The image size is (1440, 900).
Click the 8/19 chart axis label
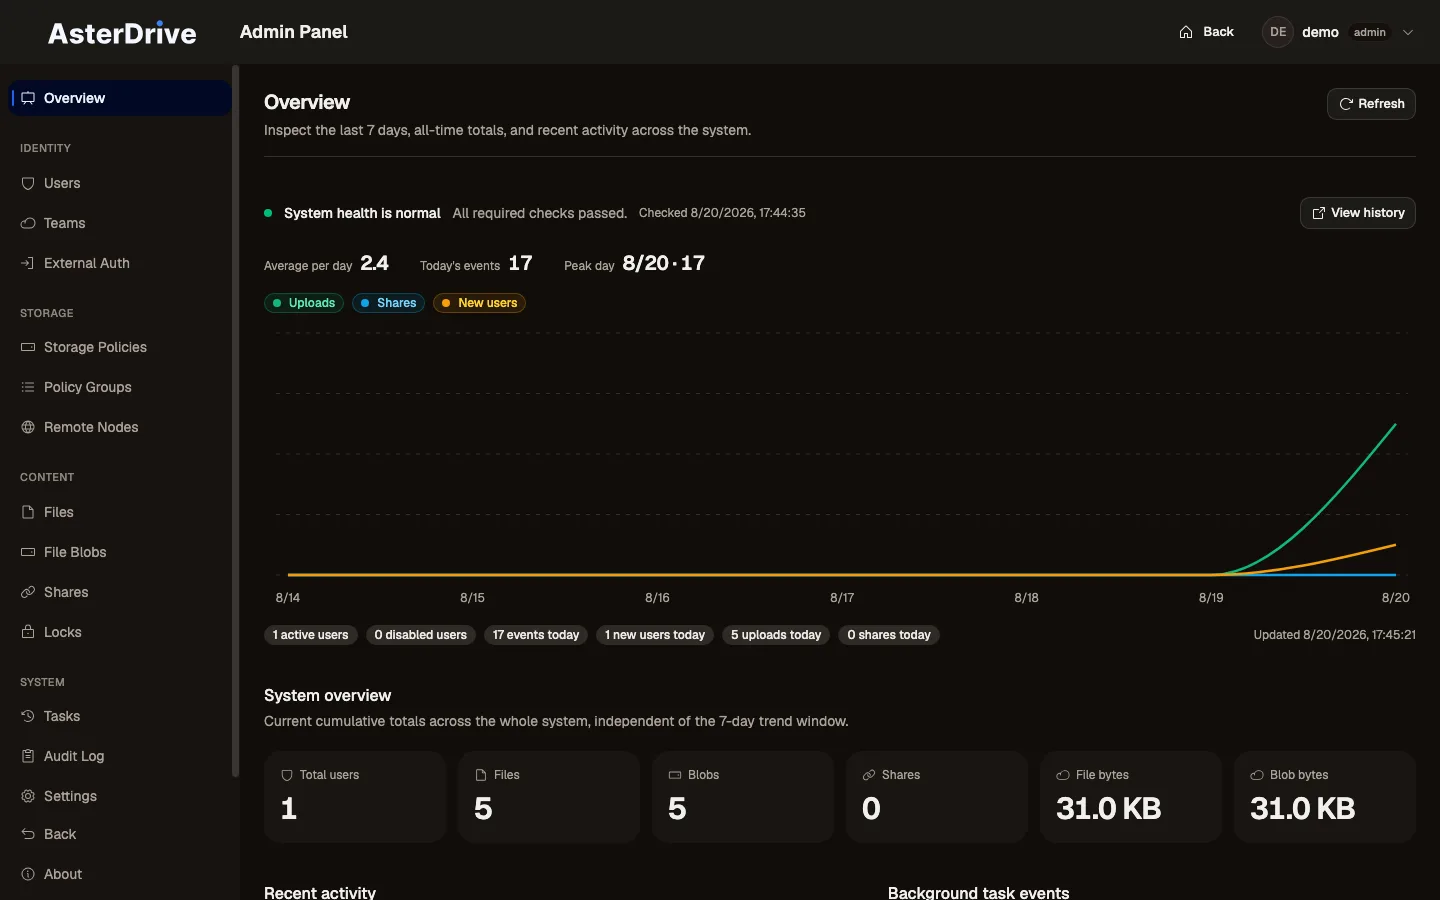point(1211,598)
